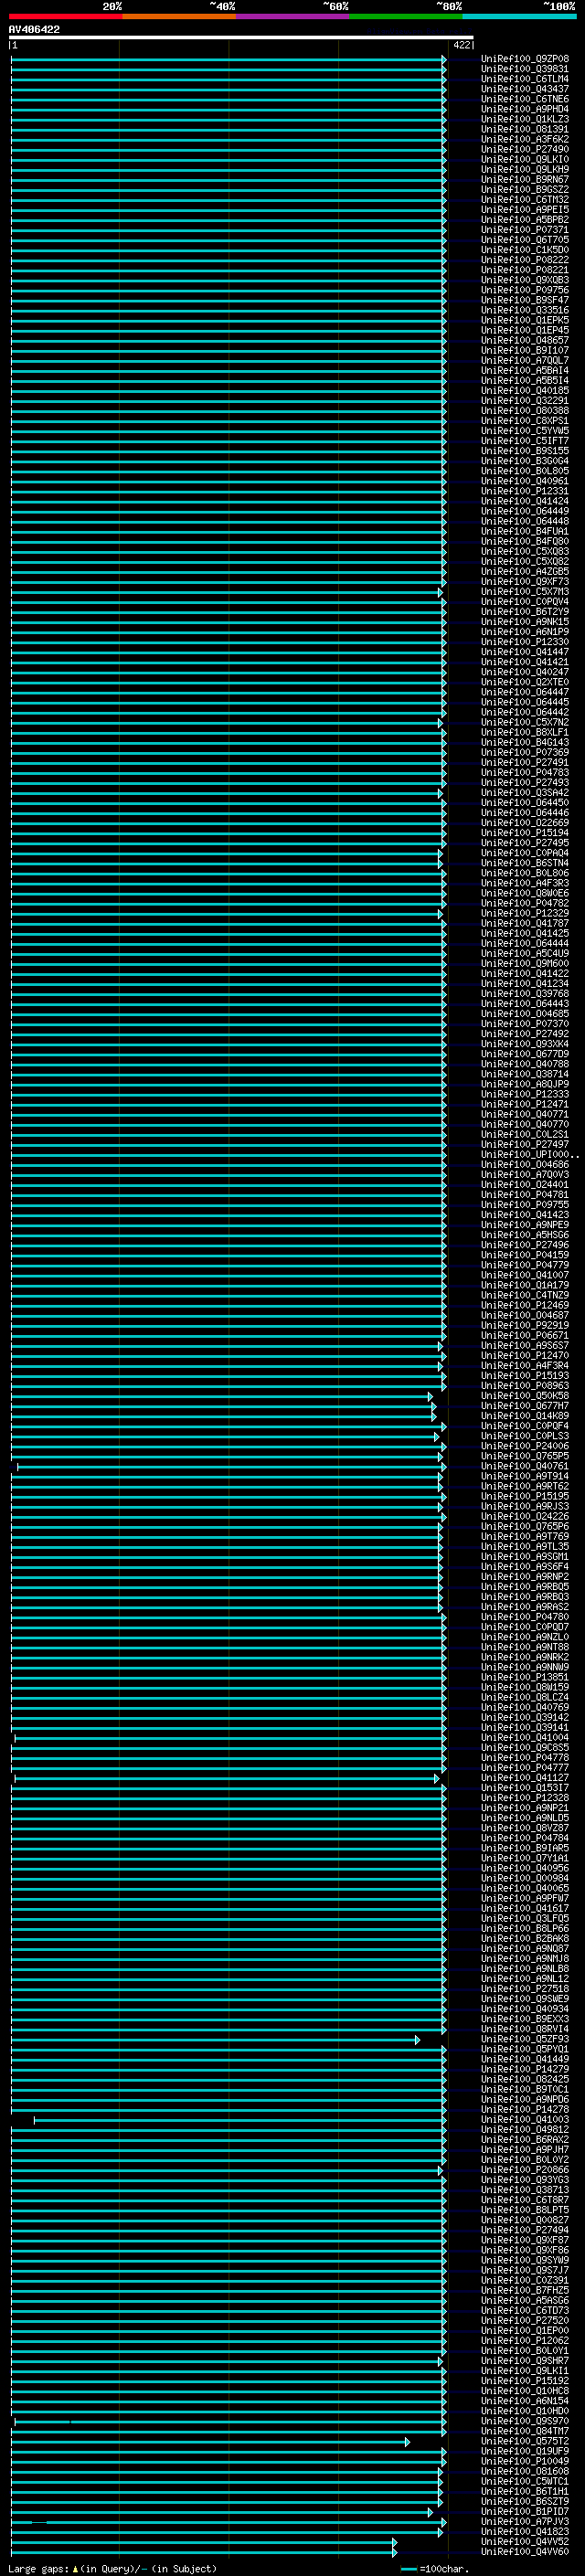This screenshot has height=2576, width=585.
Task: Click label UniRef100_Q40761
Action: pos(524,1466)
